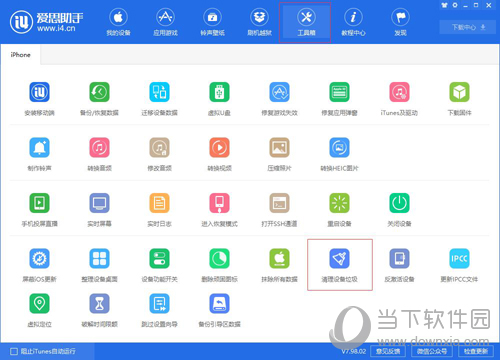This screenshot has width=500, height=360.
Task: Open the iTunes及驱动 iTunes and drivers tool
Action: click(x=399, y=99)
